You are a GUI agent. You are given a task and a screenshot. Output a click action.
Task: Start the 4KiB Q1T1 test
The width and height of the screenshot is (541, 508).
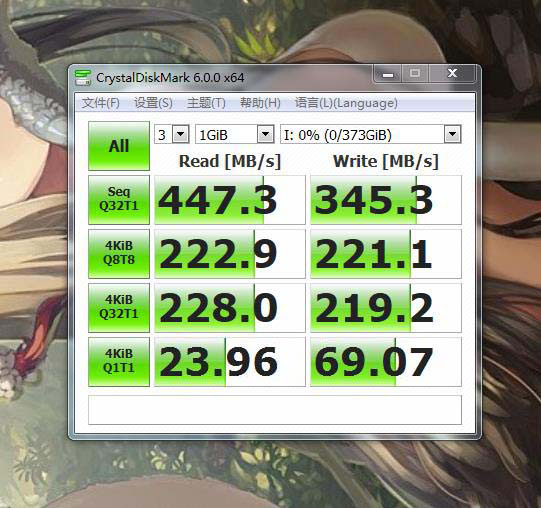coord(119,362)
